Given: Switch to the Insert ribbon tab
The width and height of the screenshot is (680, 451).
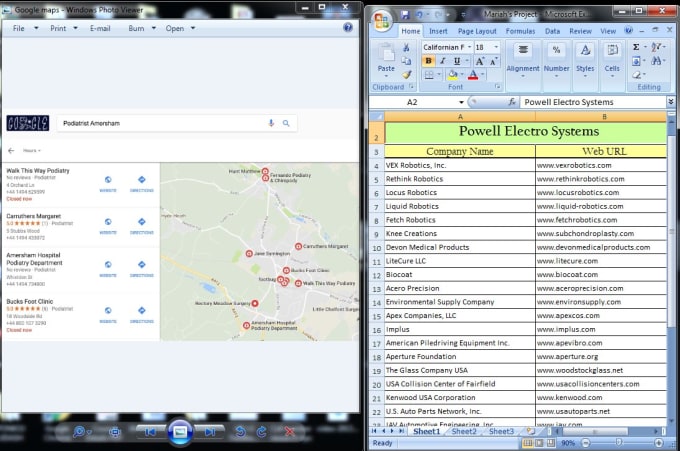Looking at the screenshot, I should tap(438, 31).
